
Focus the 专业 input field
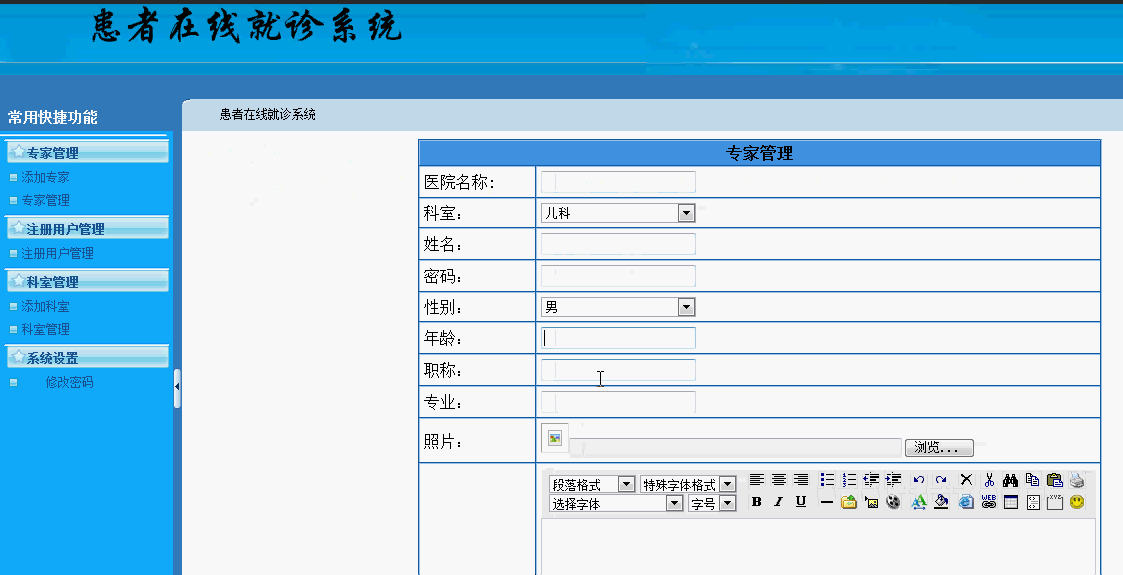(618, 402)
